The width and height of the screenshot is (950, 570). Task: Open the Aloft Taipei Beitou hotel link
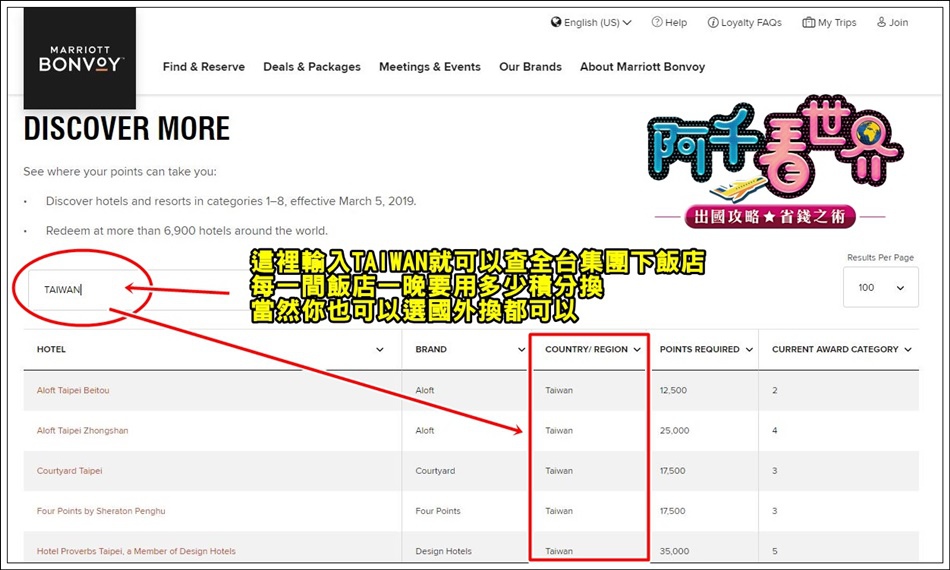coord(73,390)
